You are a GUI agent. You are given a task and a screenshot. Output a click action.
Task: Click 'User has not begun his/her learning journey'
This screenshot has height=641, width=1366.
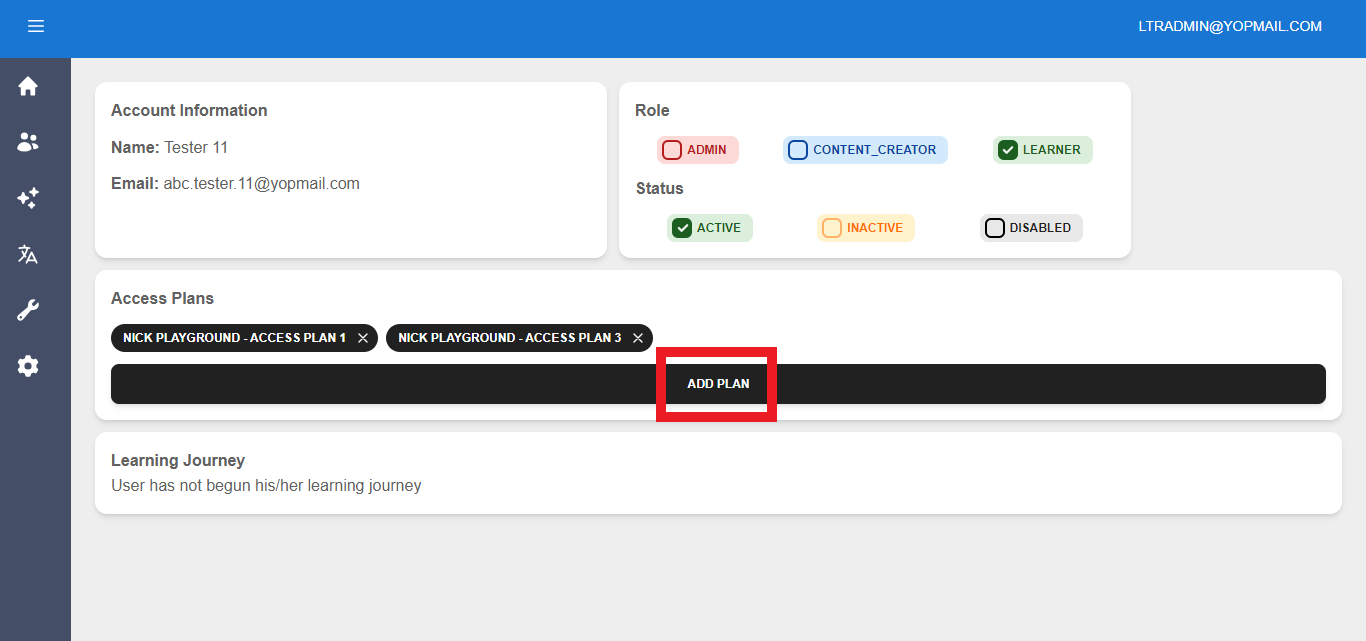[x=266, y=486]
